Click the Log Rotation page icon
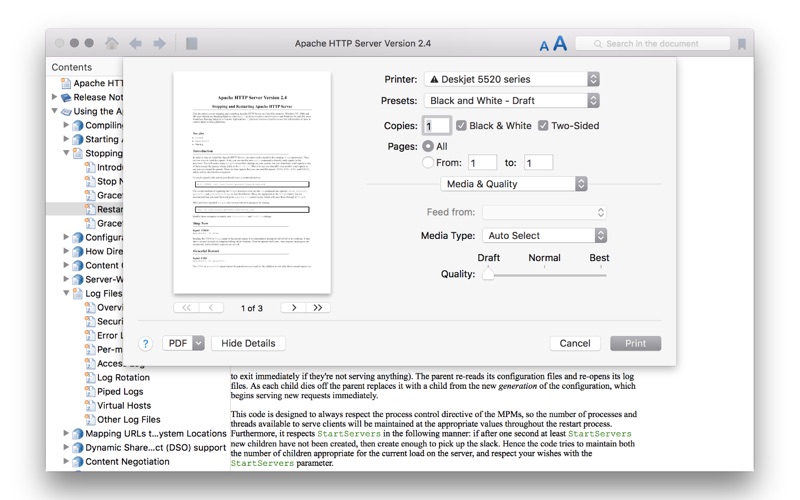The image size is (800, 500). coord(90,378)
